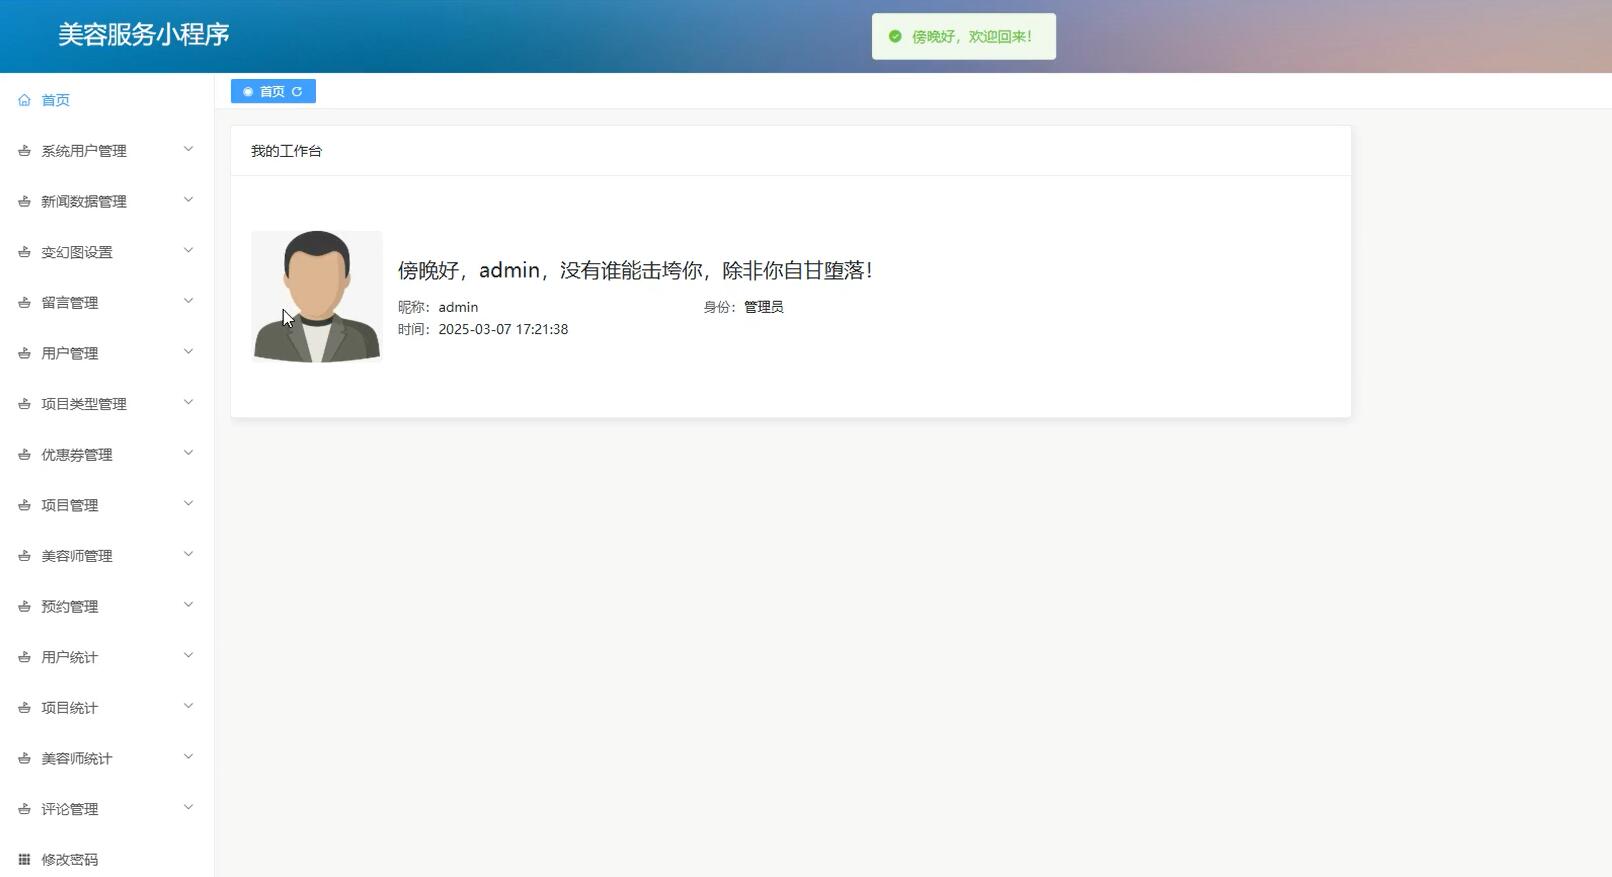Open the 美容师管理 menu label
Viewport: 1612px width, 877px height.
pos(77,556)
